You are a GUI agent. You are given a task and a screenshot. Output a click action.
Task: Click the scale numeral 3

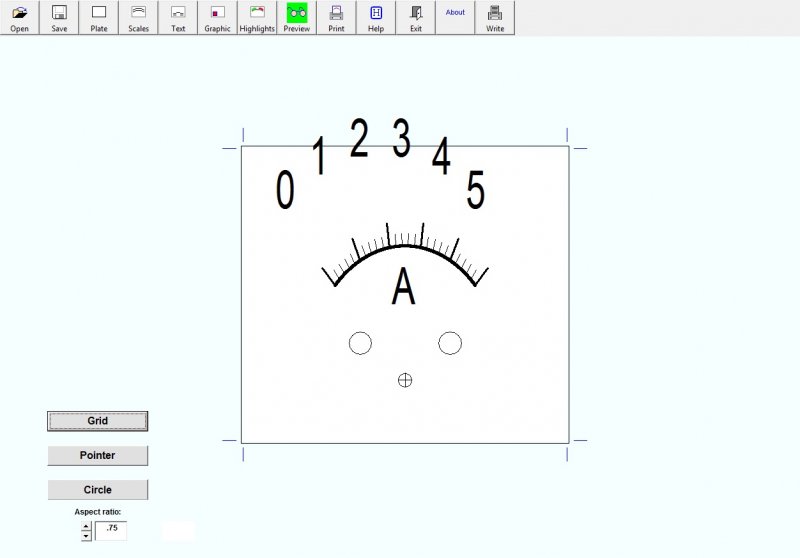402,137
